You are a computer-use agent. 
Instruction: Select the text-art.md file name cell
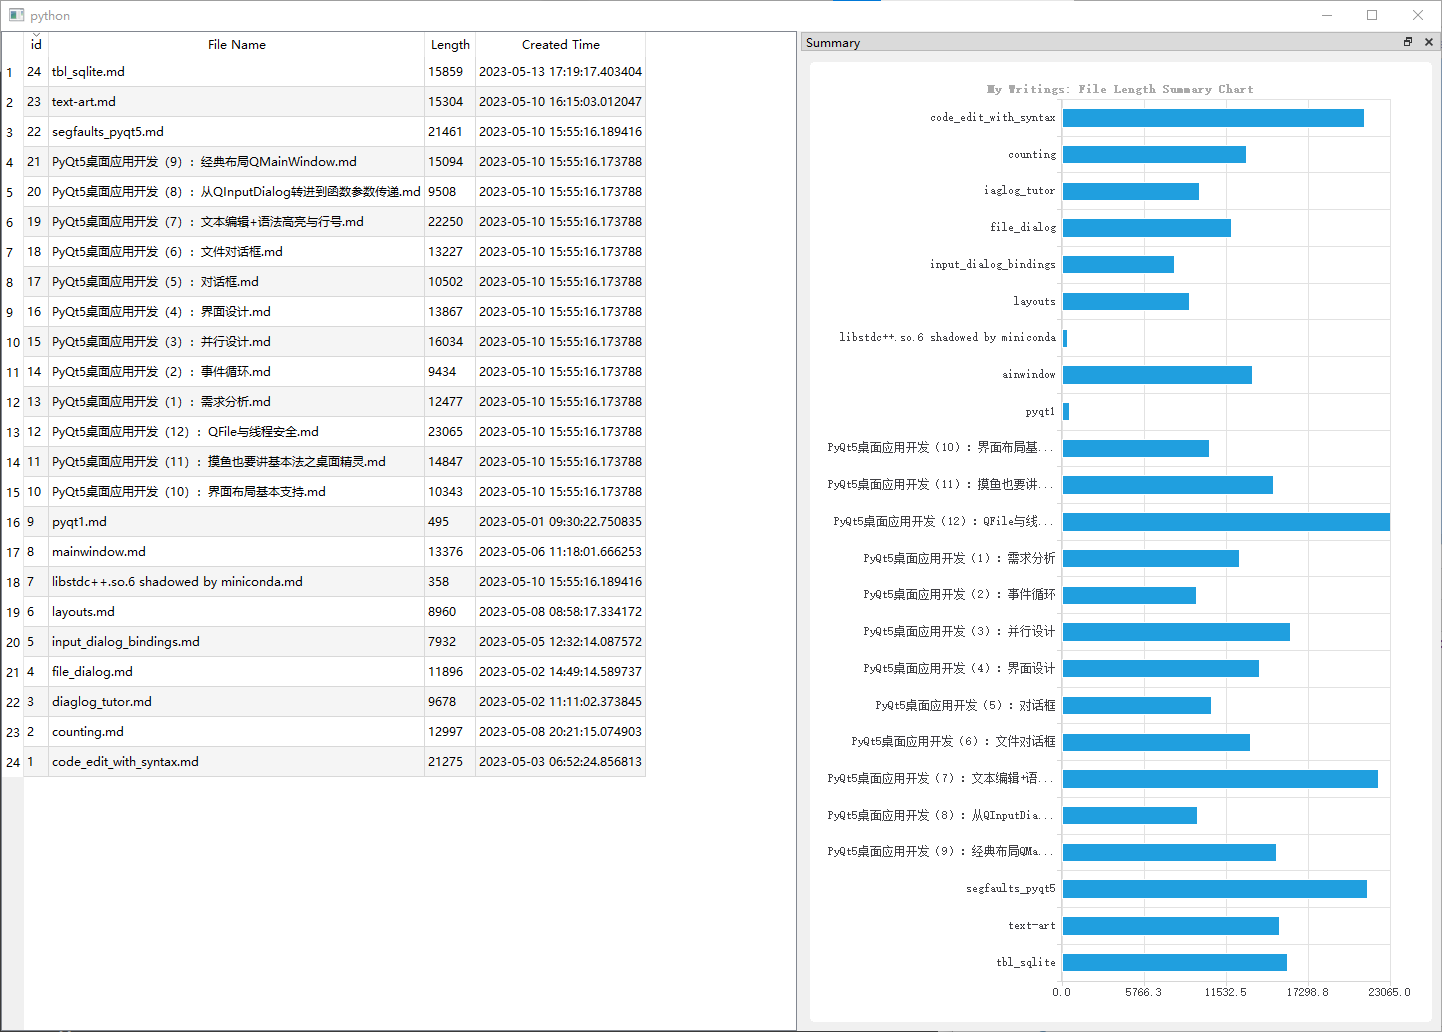coord(237,102)
